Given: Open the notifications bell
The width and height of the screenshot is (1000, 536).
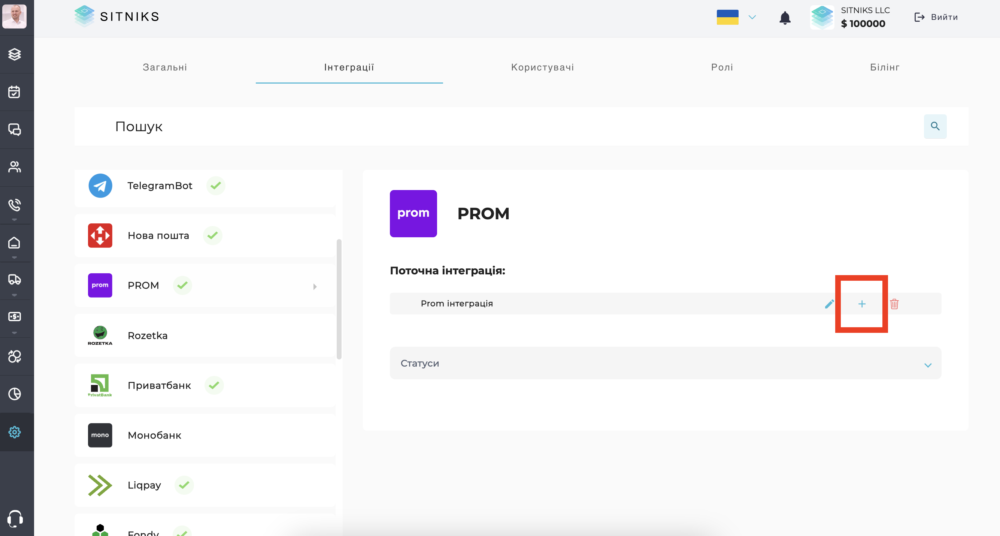Looking at the screenshot, I should (785, 18).
